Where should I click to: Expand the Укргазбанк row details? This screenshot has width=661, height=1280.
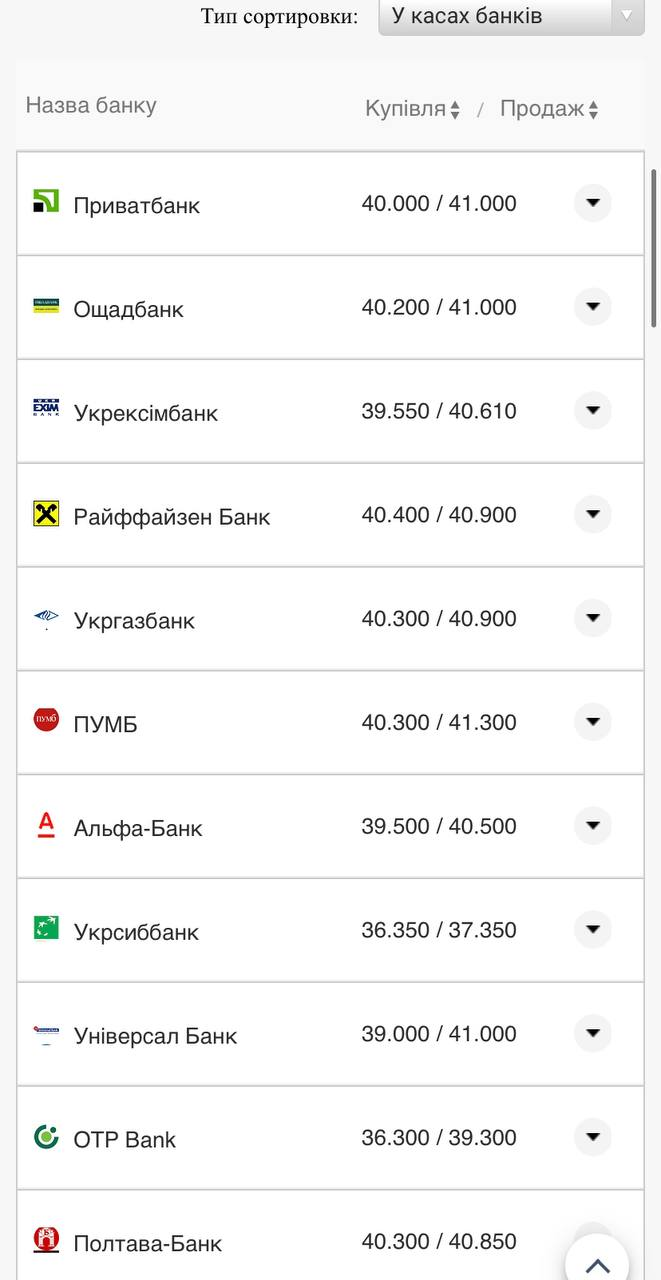(x=592, y=618)
